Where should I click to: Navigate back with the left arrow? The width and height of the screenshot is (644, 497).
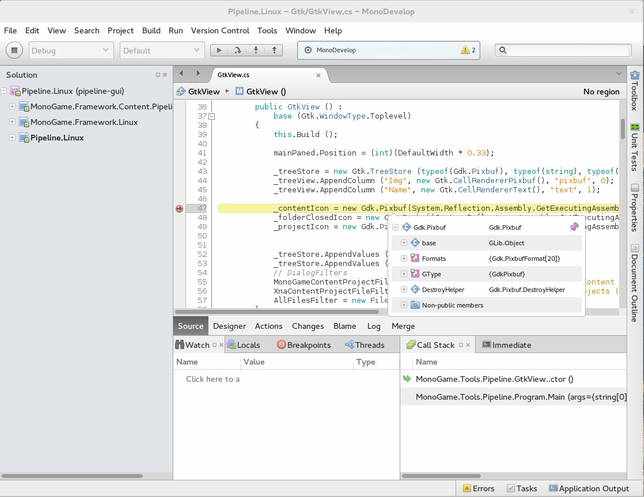click(x=181, y=74)
